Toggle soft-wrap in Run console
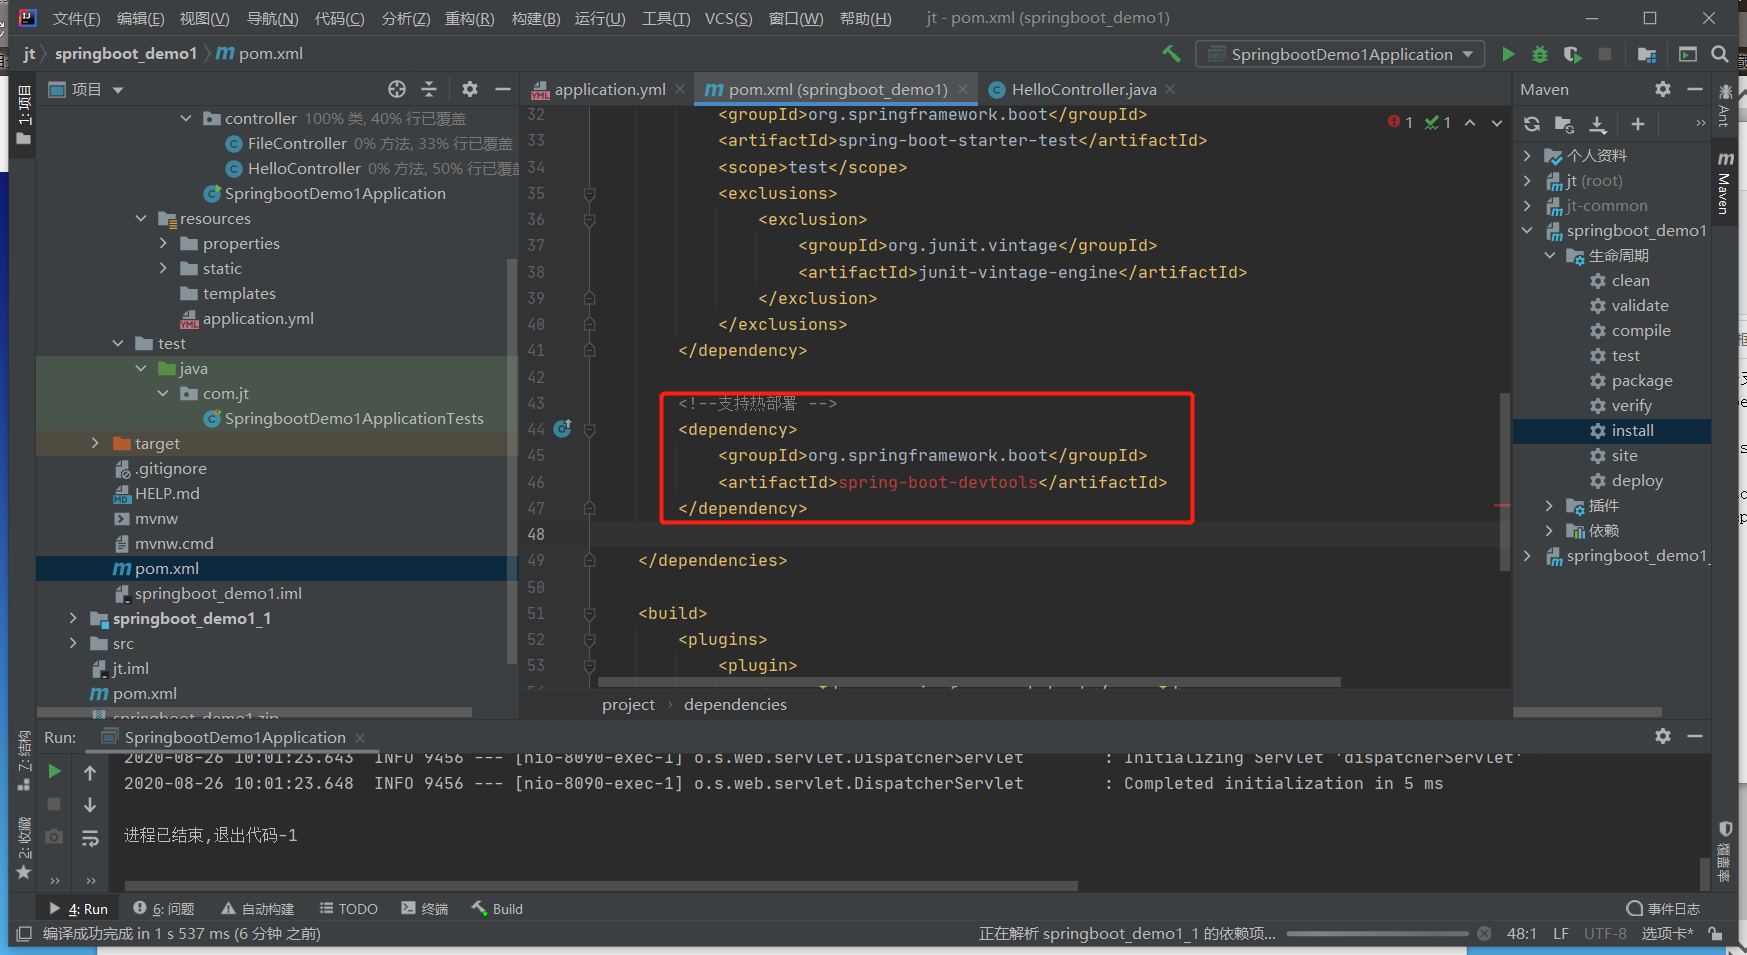 click(x=90, y=838)
